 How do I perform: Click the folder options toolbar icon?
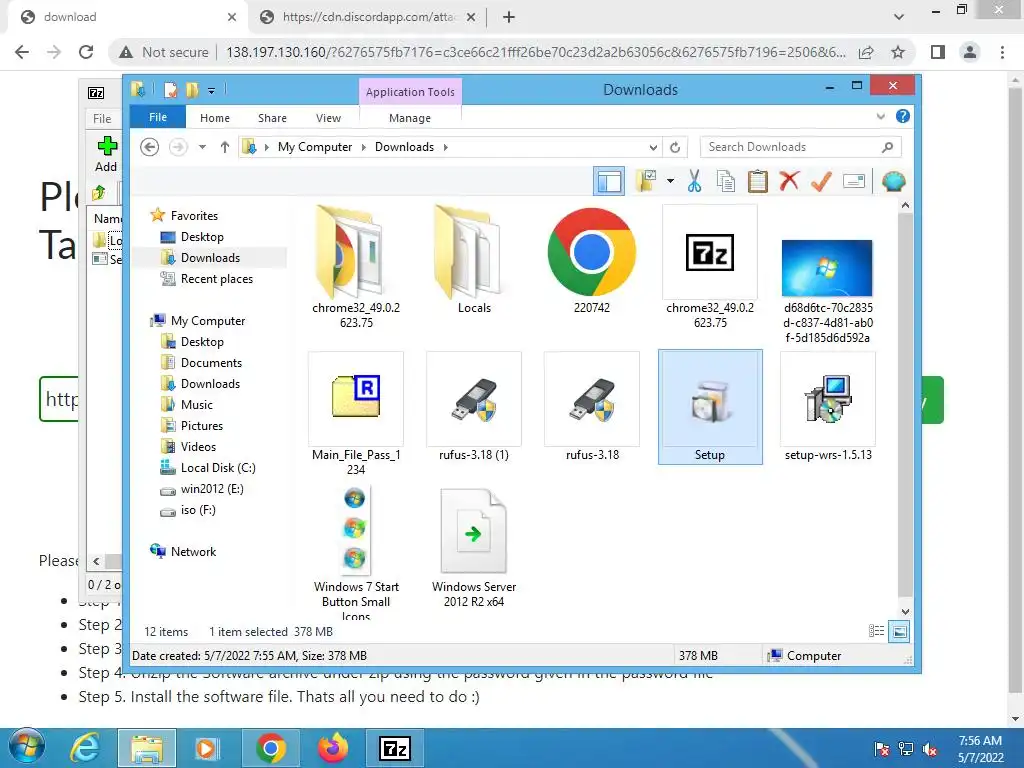coord(647,181)
